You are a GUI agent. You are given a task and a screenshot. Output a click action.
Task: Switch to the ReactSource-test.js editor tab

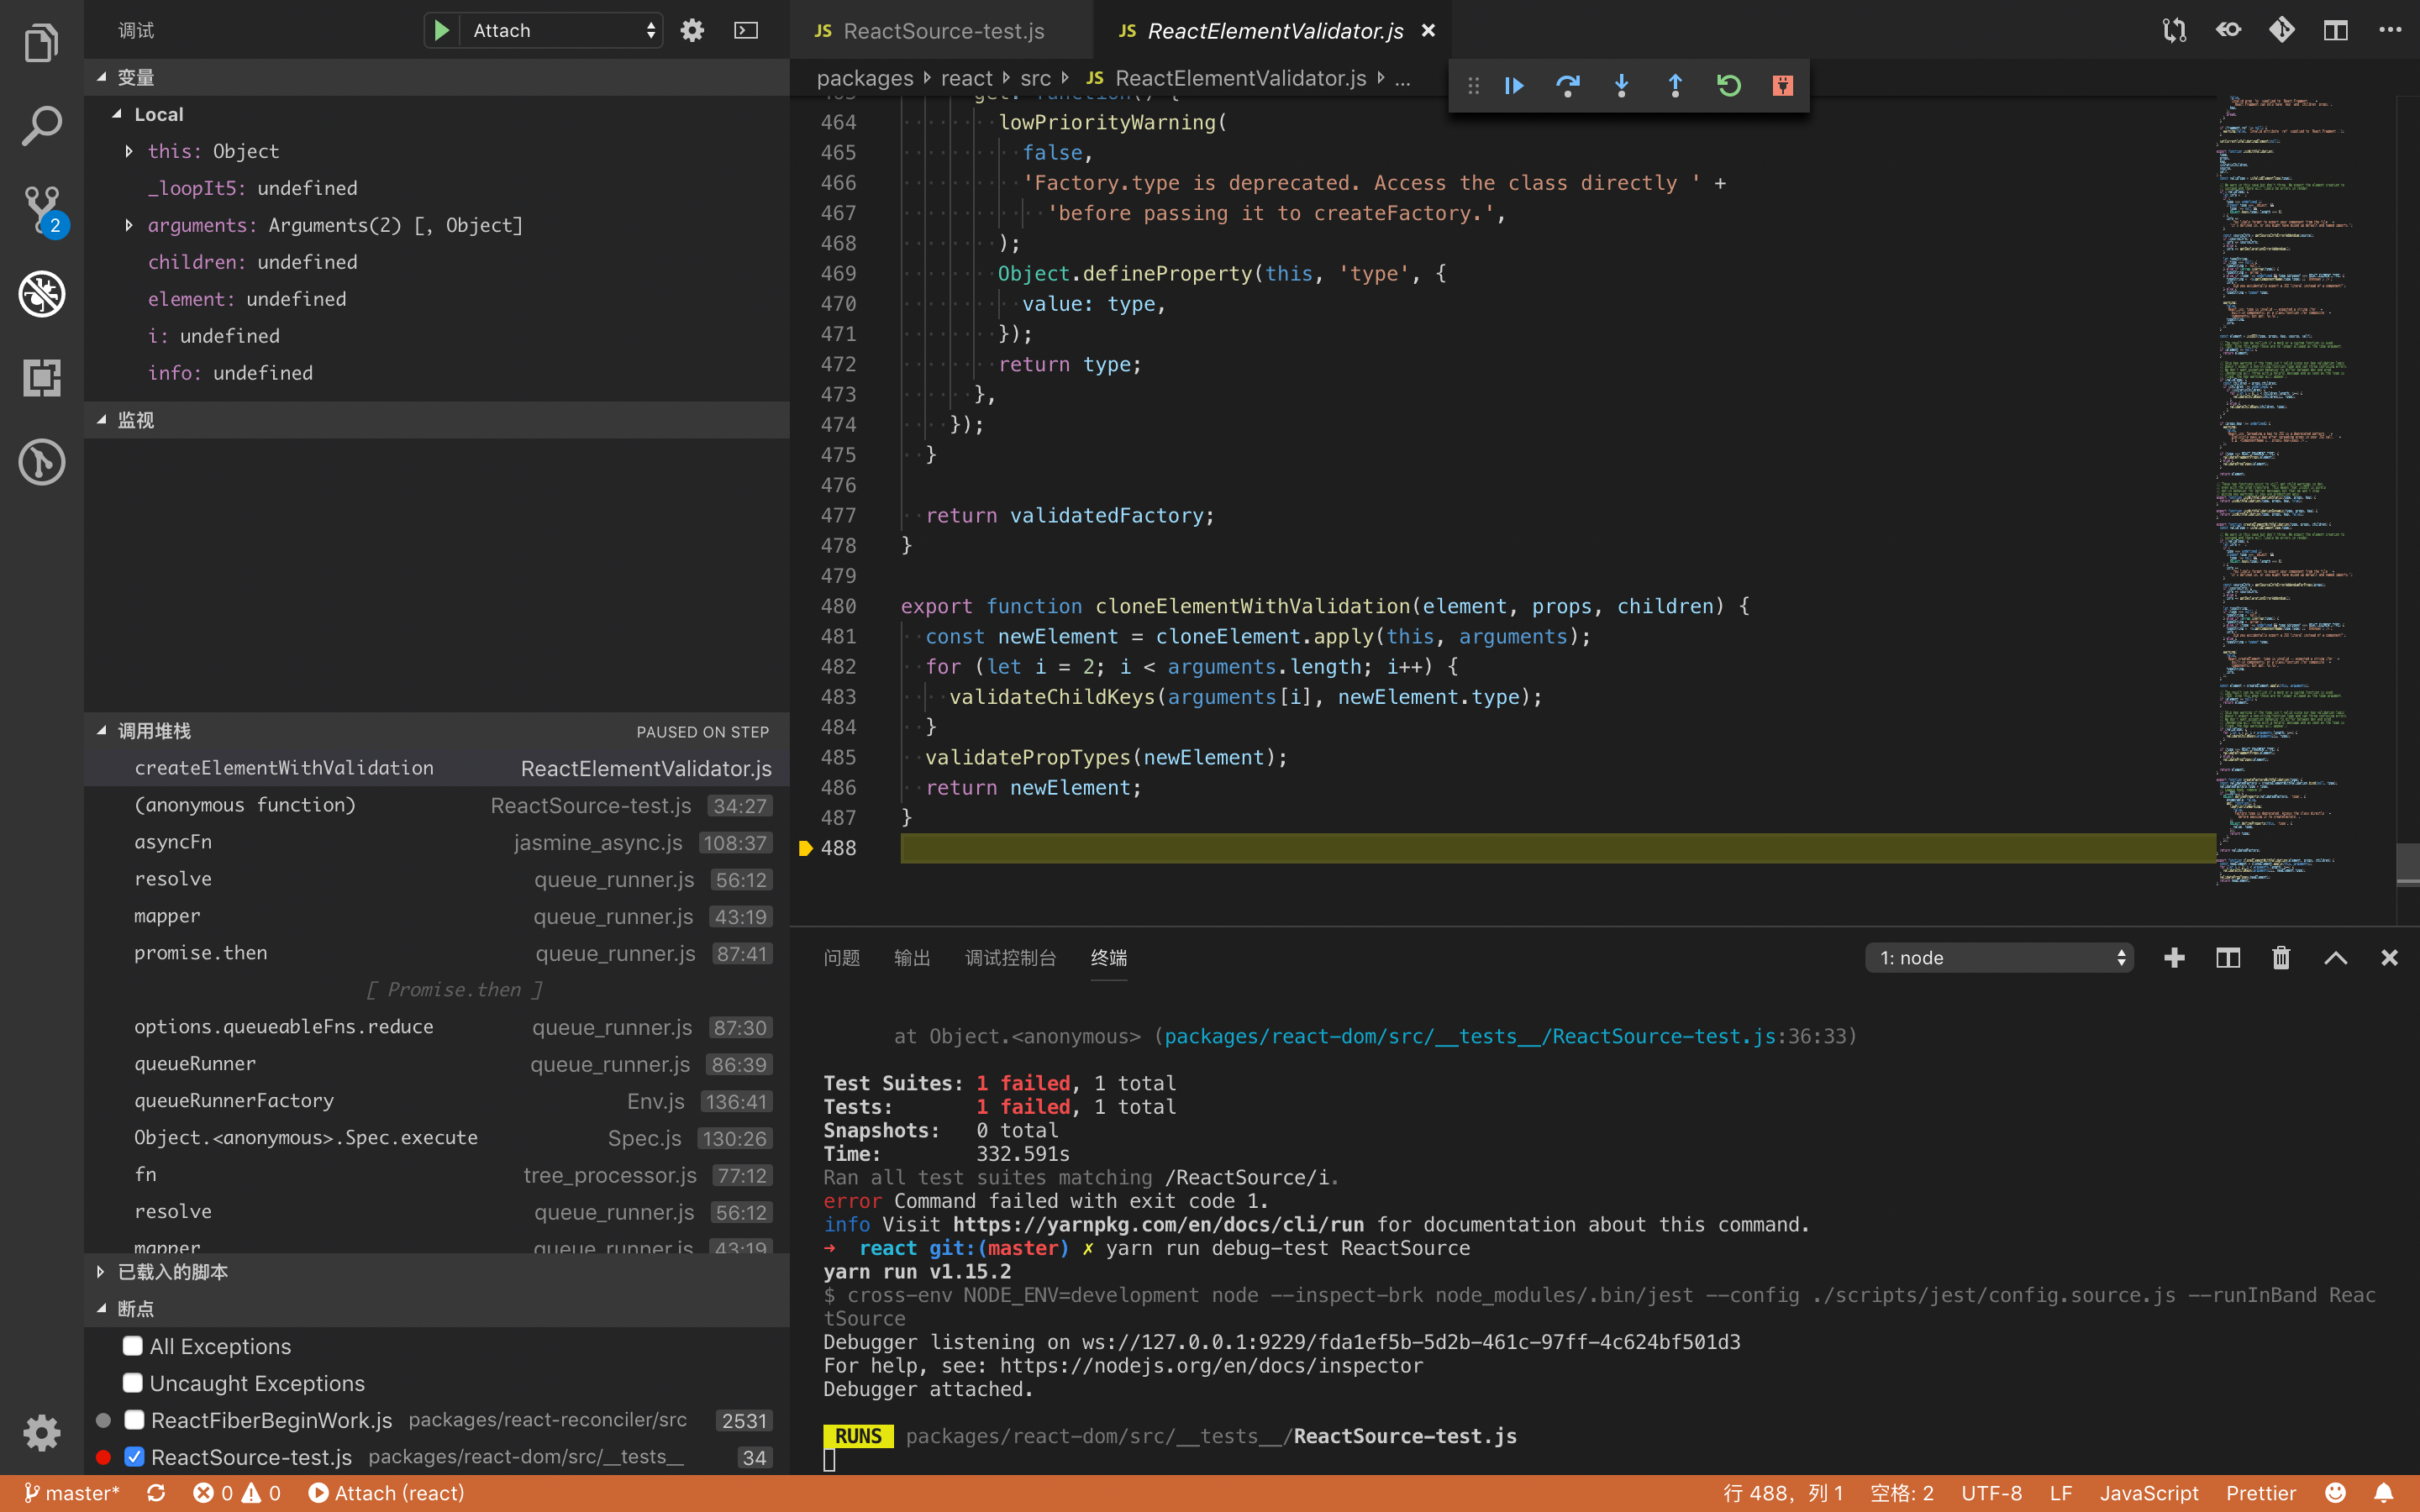tap(942, 30)
